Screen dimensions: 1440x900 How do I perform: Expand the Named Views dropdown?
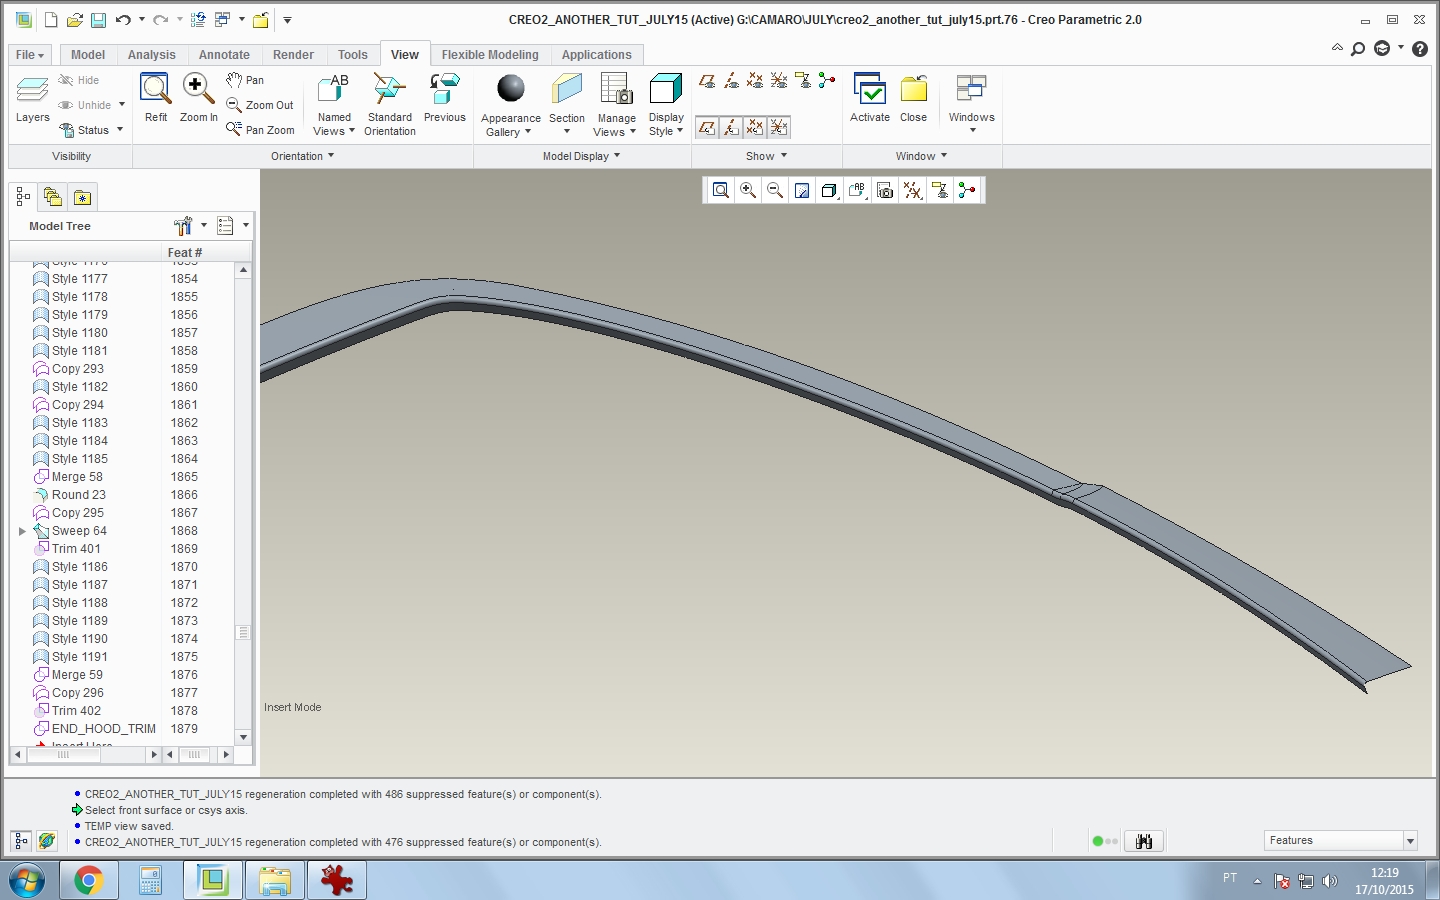point(334,124)
